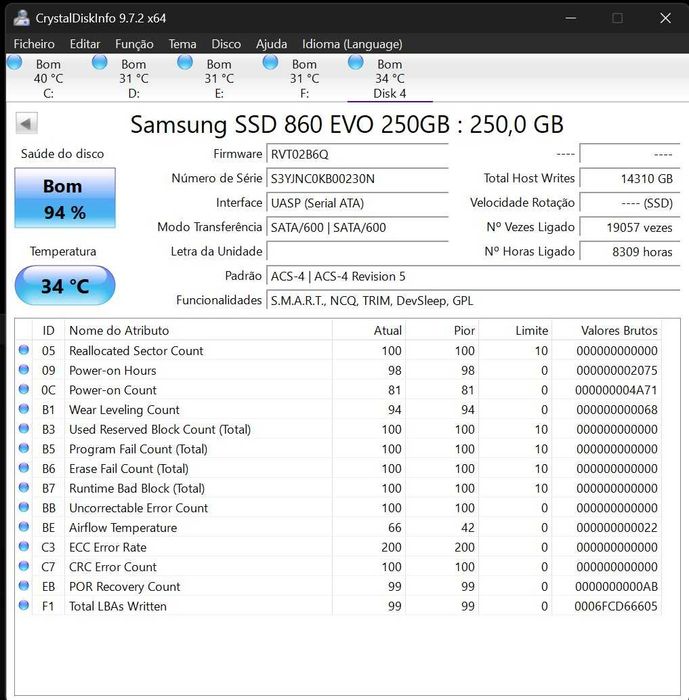Click the Samsung SSD 860 EVO title

[x=347, y=124]
